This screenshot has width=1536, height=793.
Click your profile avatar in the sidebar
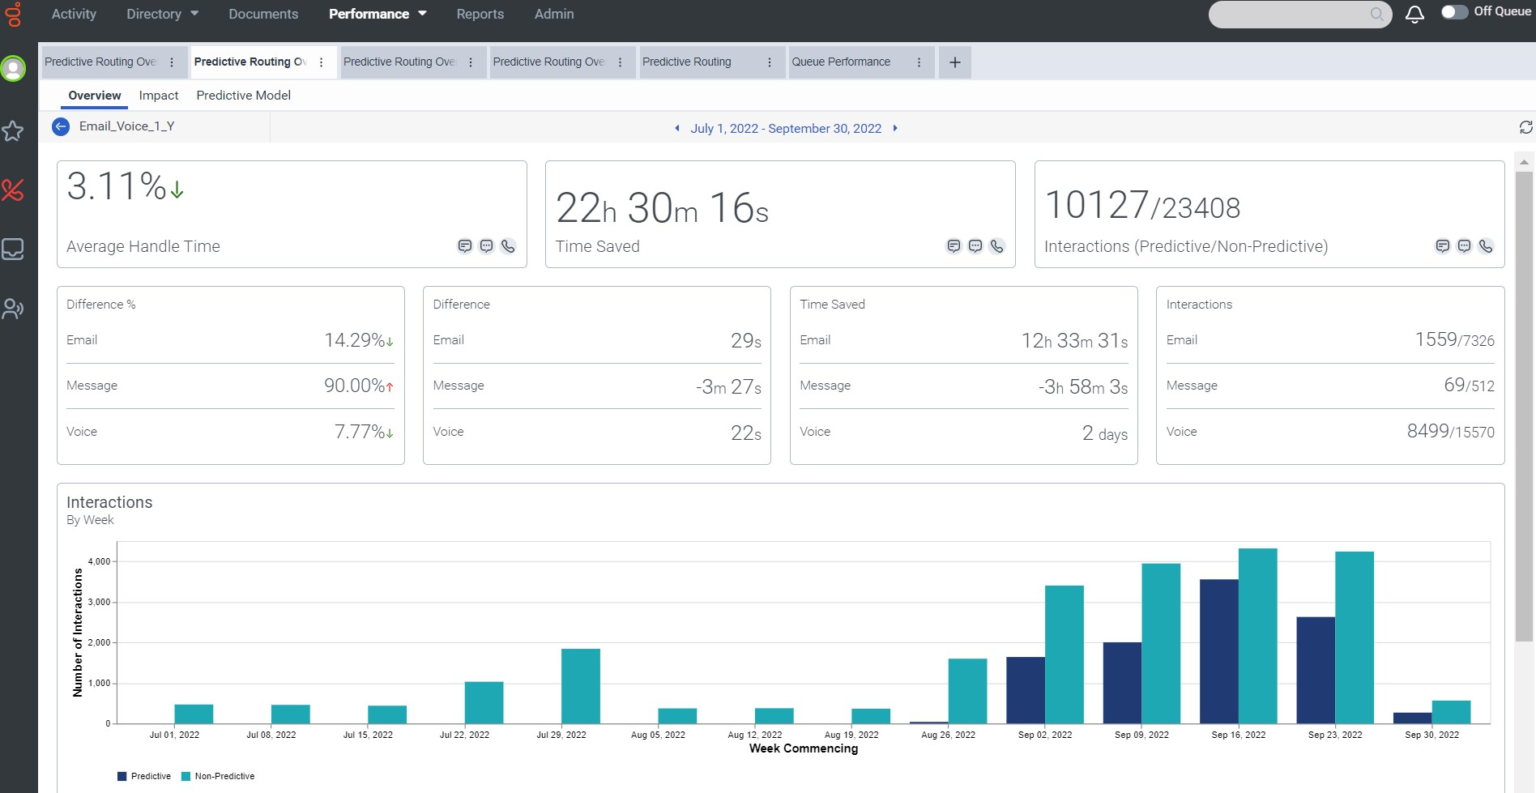coord(14,69)
